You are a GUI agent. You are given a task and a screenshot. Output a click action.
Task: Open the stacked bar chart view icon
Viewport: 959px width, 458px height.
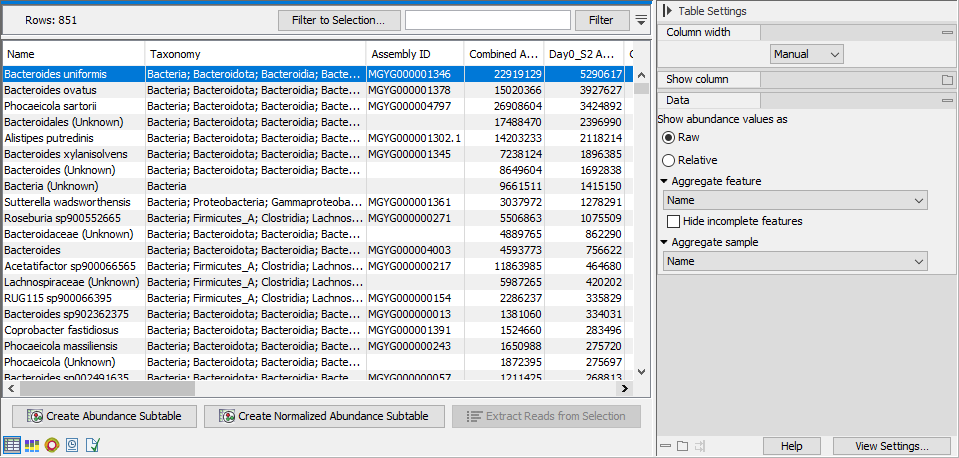click(x=32, y=444)
